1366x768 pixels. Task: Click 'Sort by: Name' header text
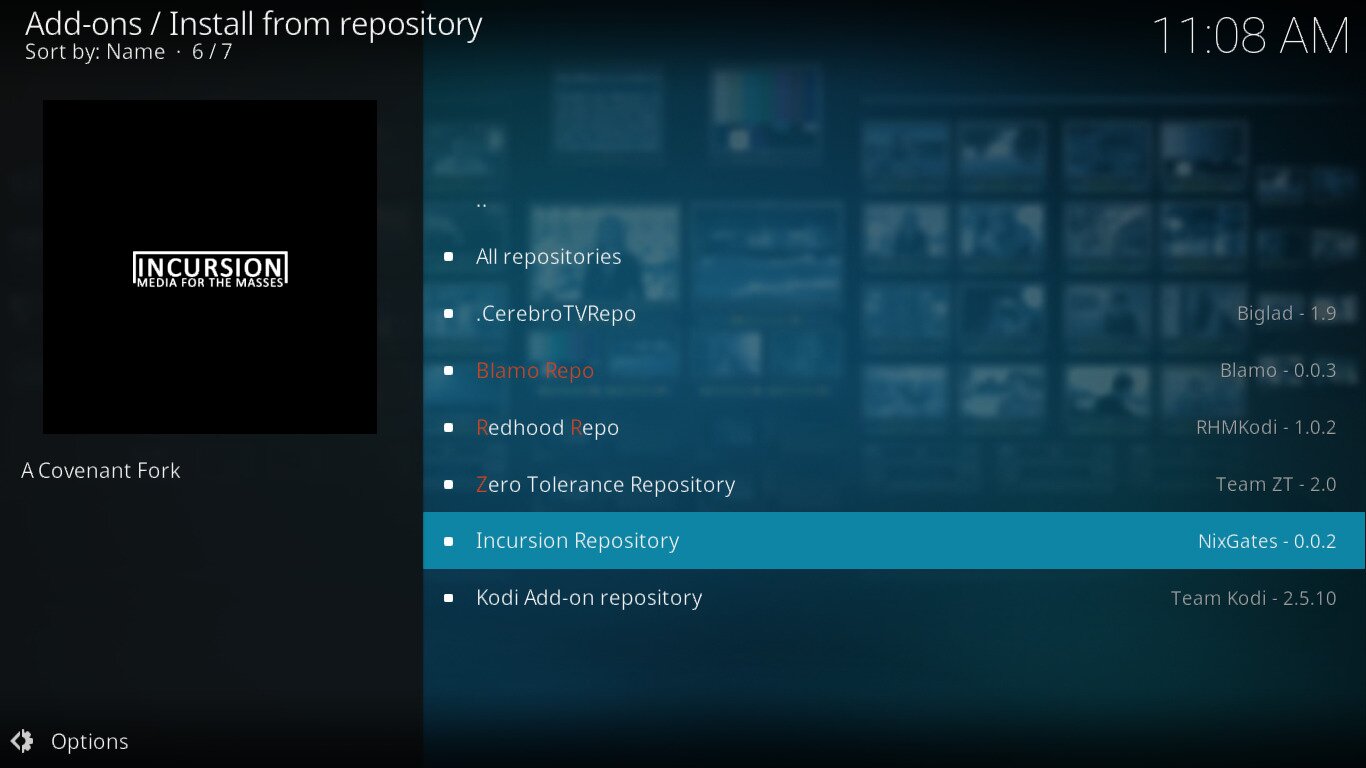pyautogui.click(x=95, y=52)
